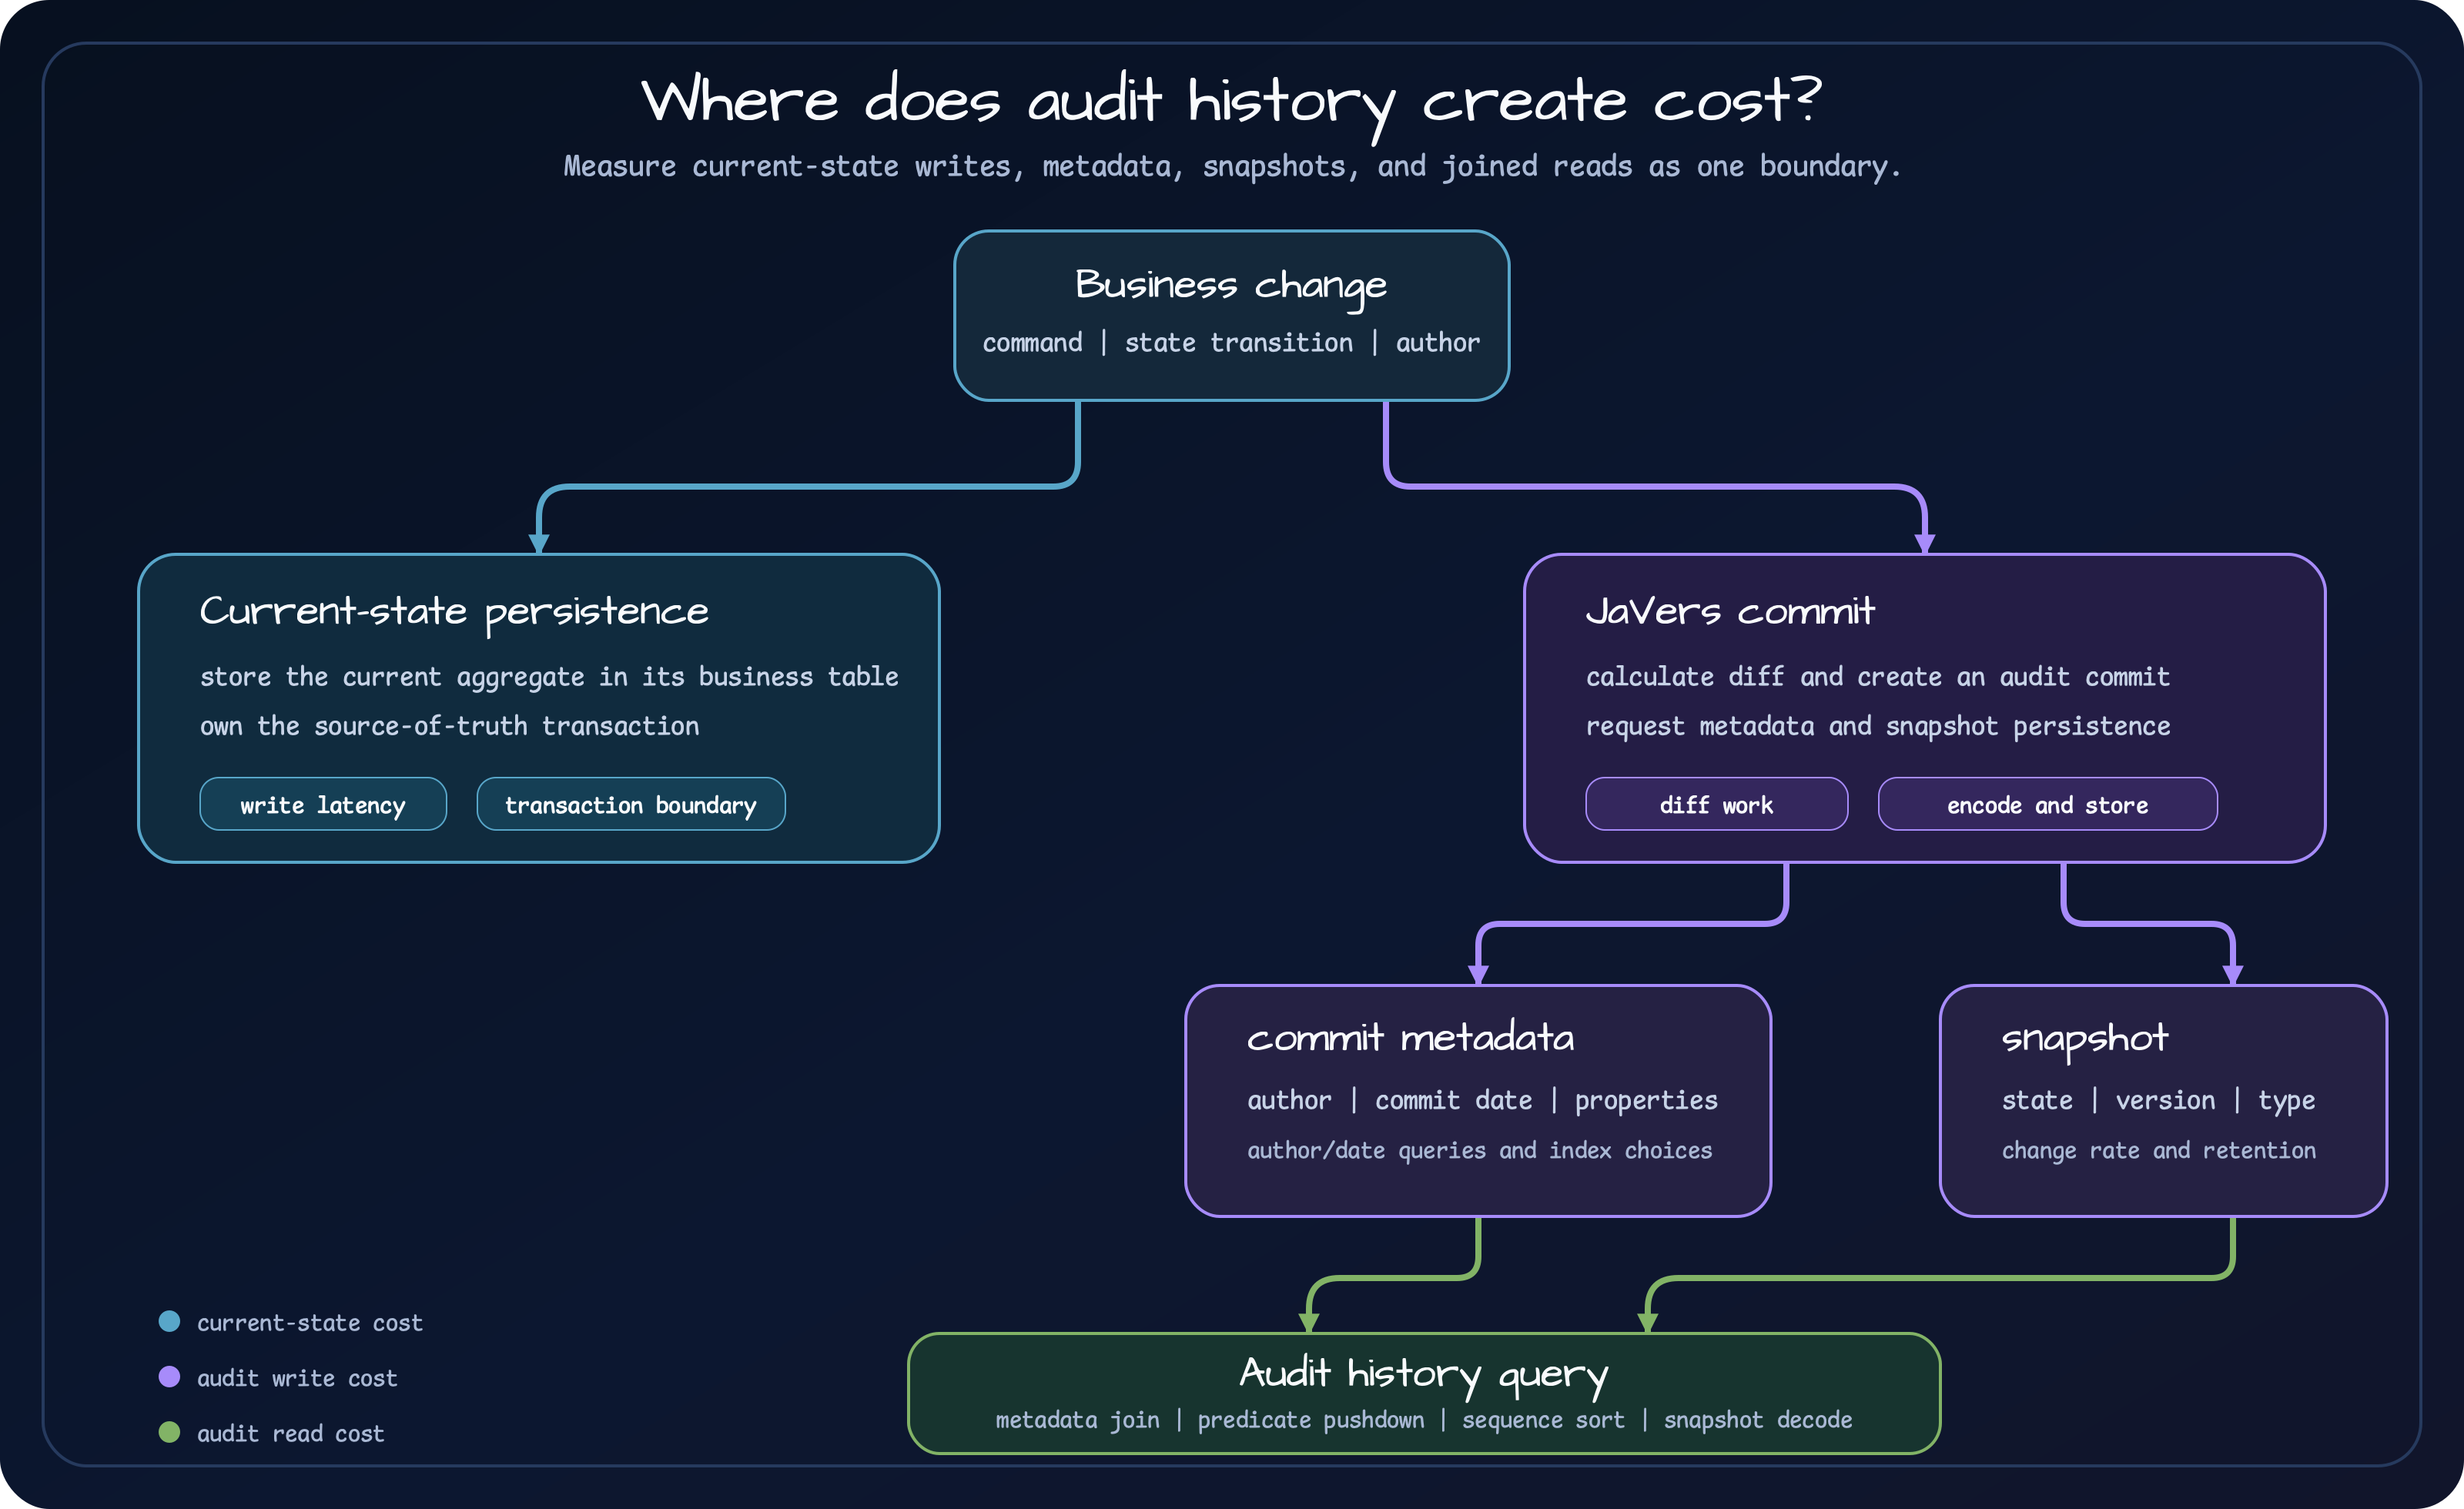Click the purple arrowhead entering JaVers commit
2464x1509 pixels.
[x=1925, y=544]
